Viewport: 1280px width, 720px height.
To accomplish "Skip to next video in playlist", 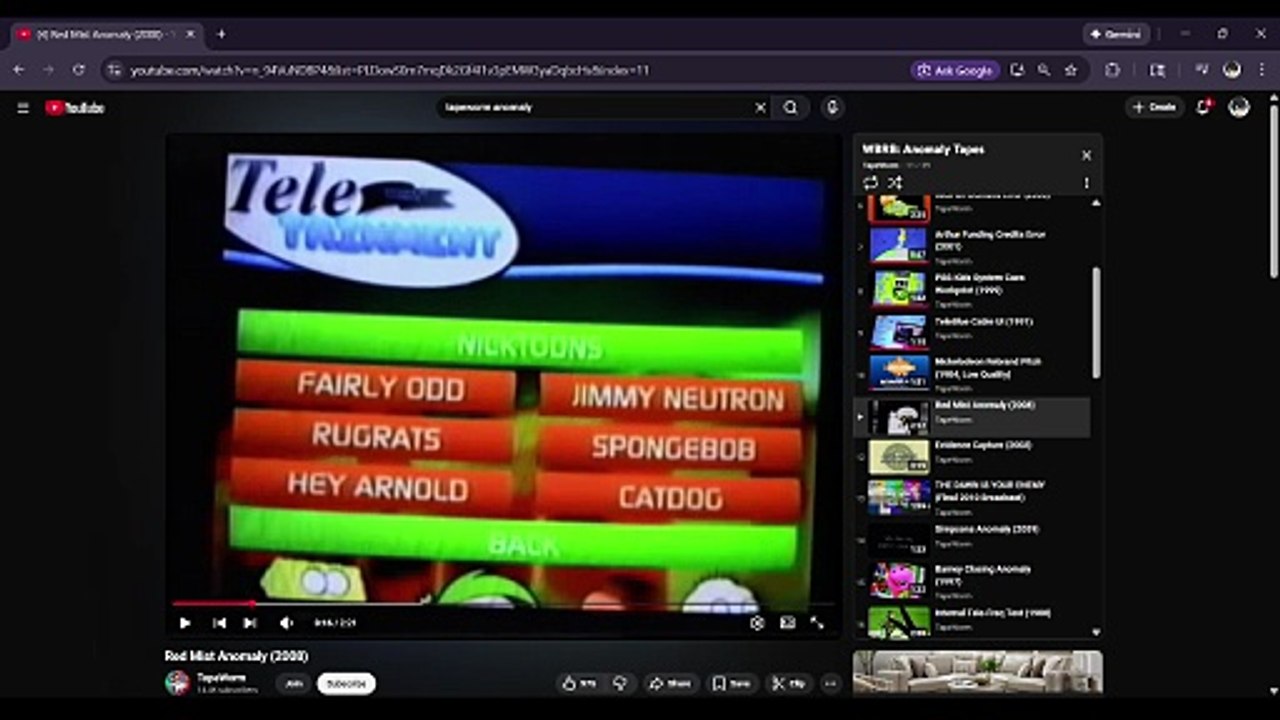I will pyautogui.click(x=250, y=623).
